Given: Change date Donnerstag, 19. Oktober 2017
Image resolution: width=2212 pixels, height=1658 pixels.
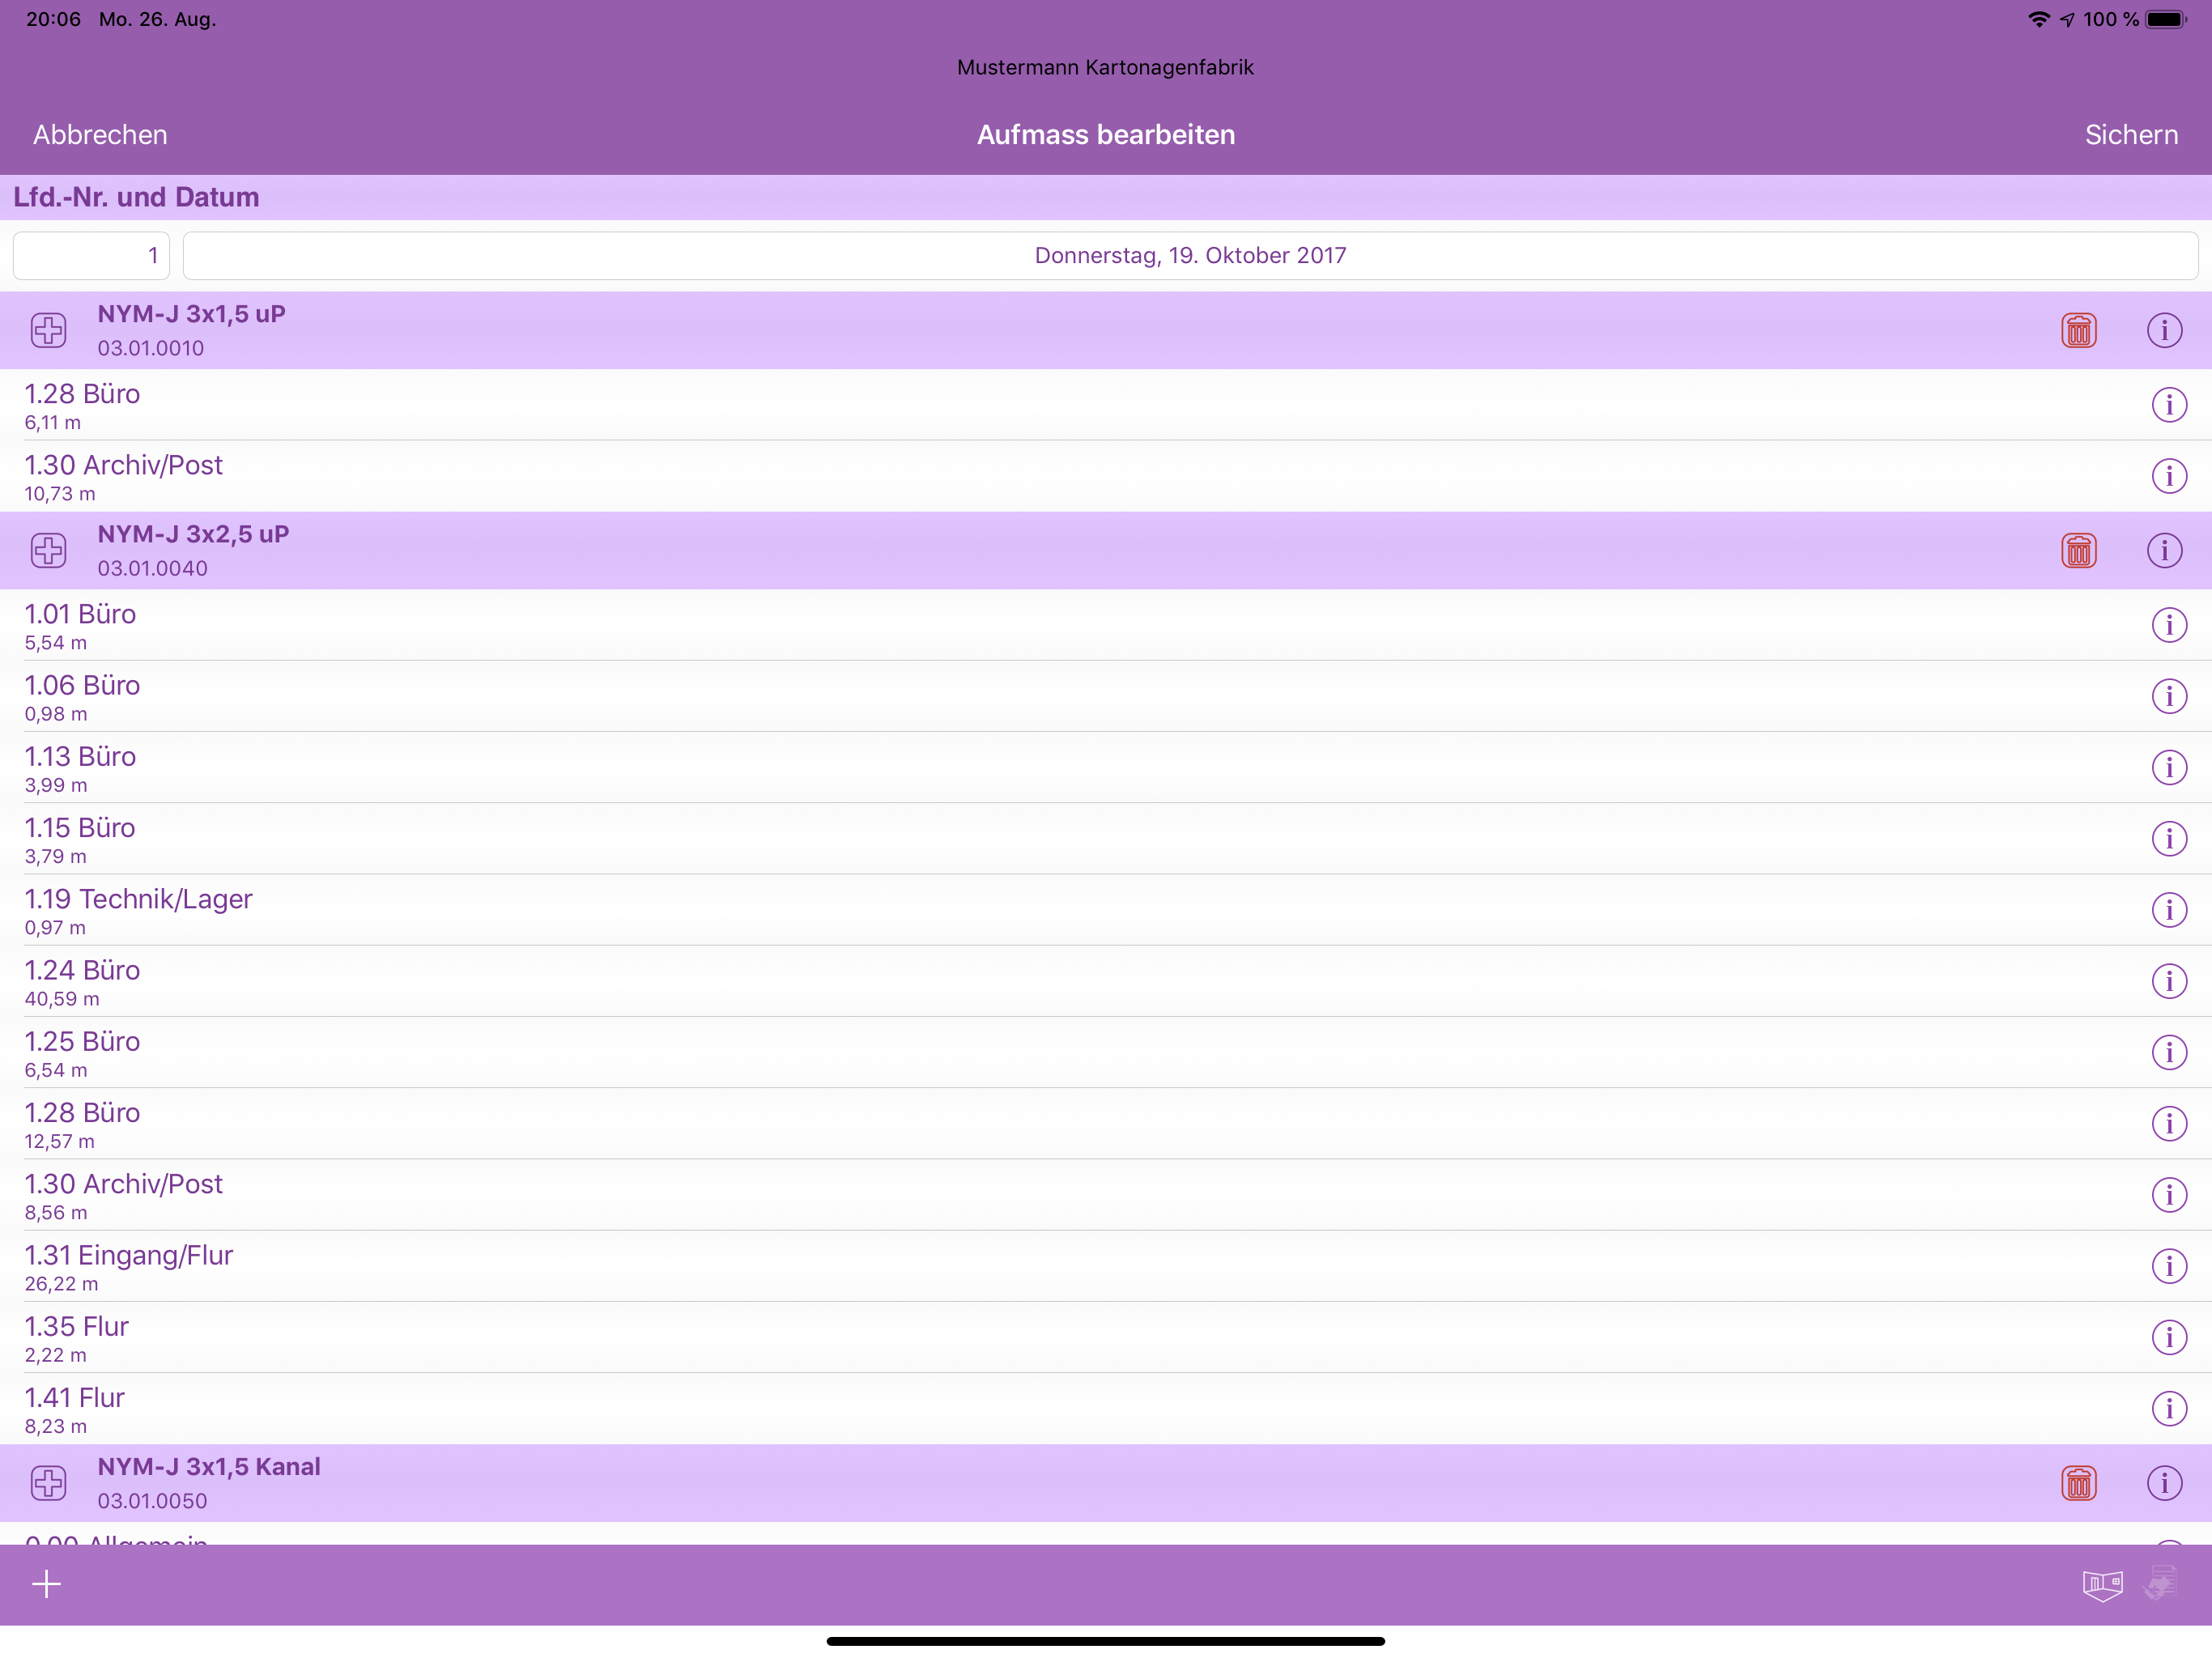Looking at the screenshot, I should pyautogui.click(x=1190, y=256).
